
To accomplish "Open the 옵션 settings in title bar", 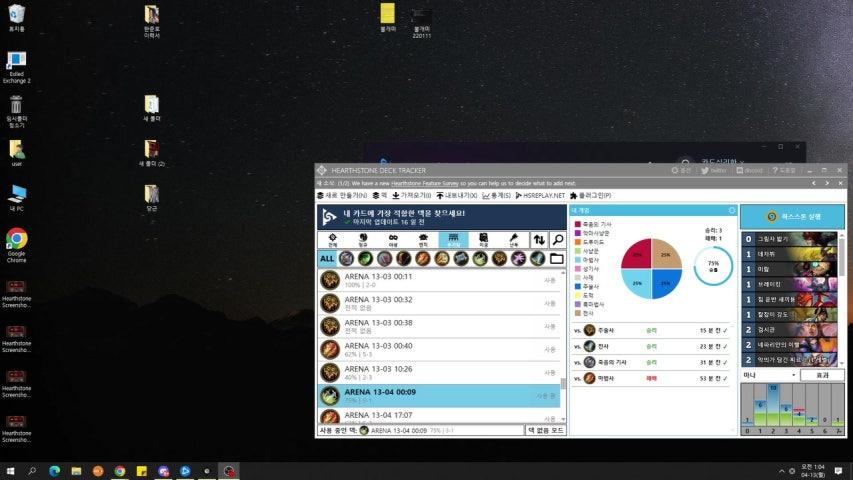I will (680, 171).
